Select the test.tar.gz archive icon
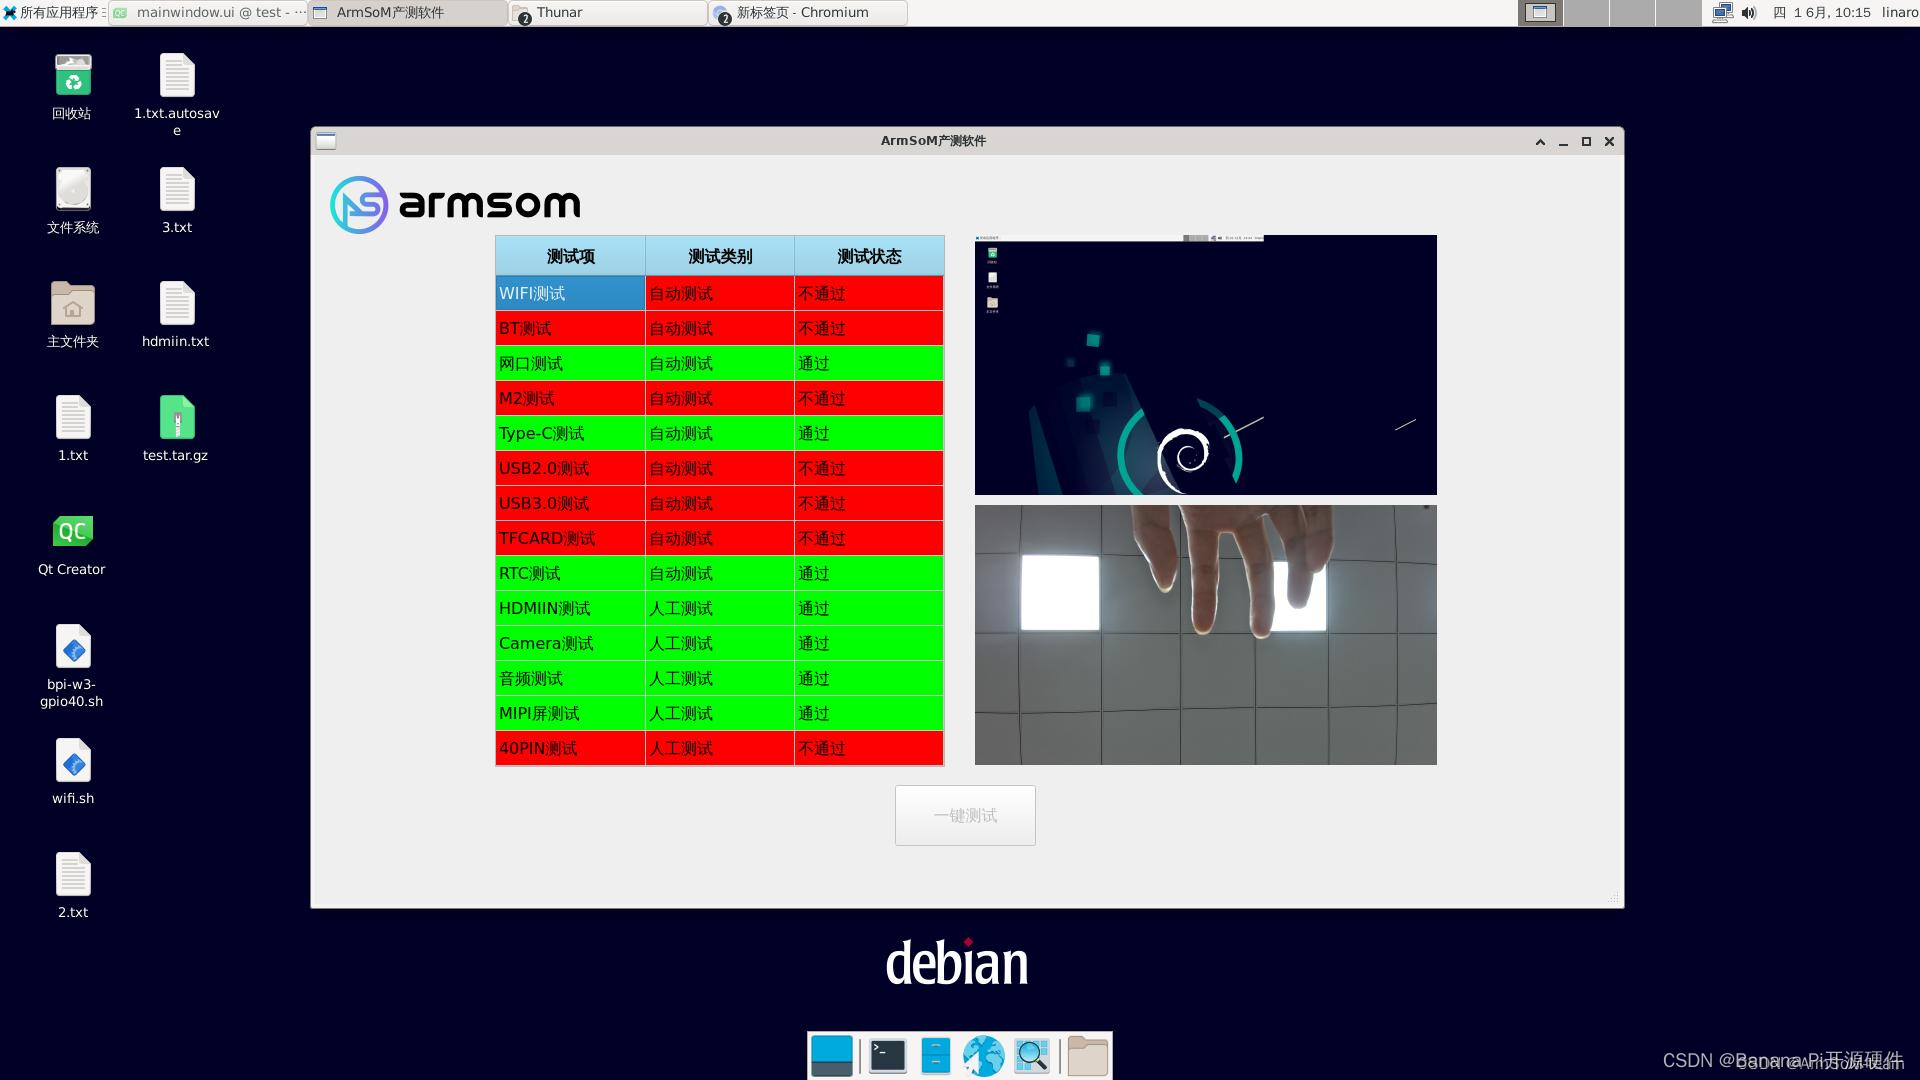Screen dimensions: 1920x1080 tap(176, 418)
